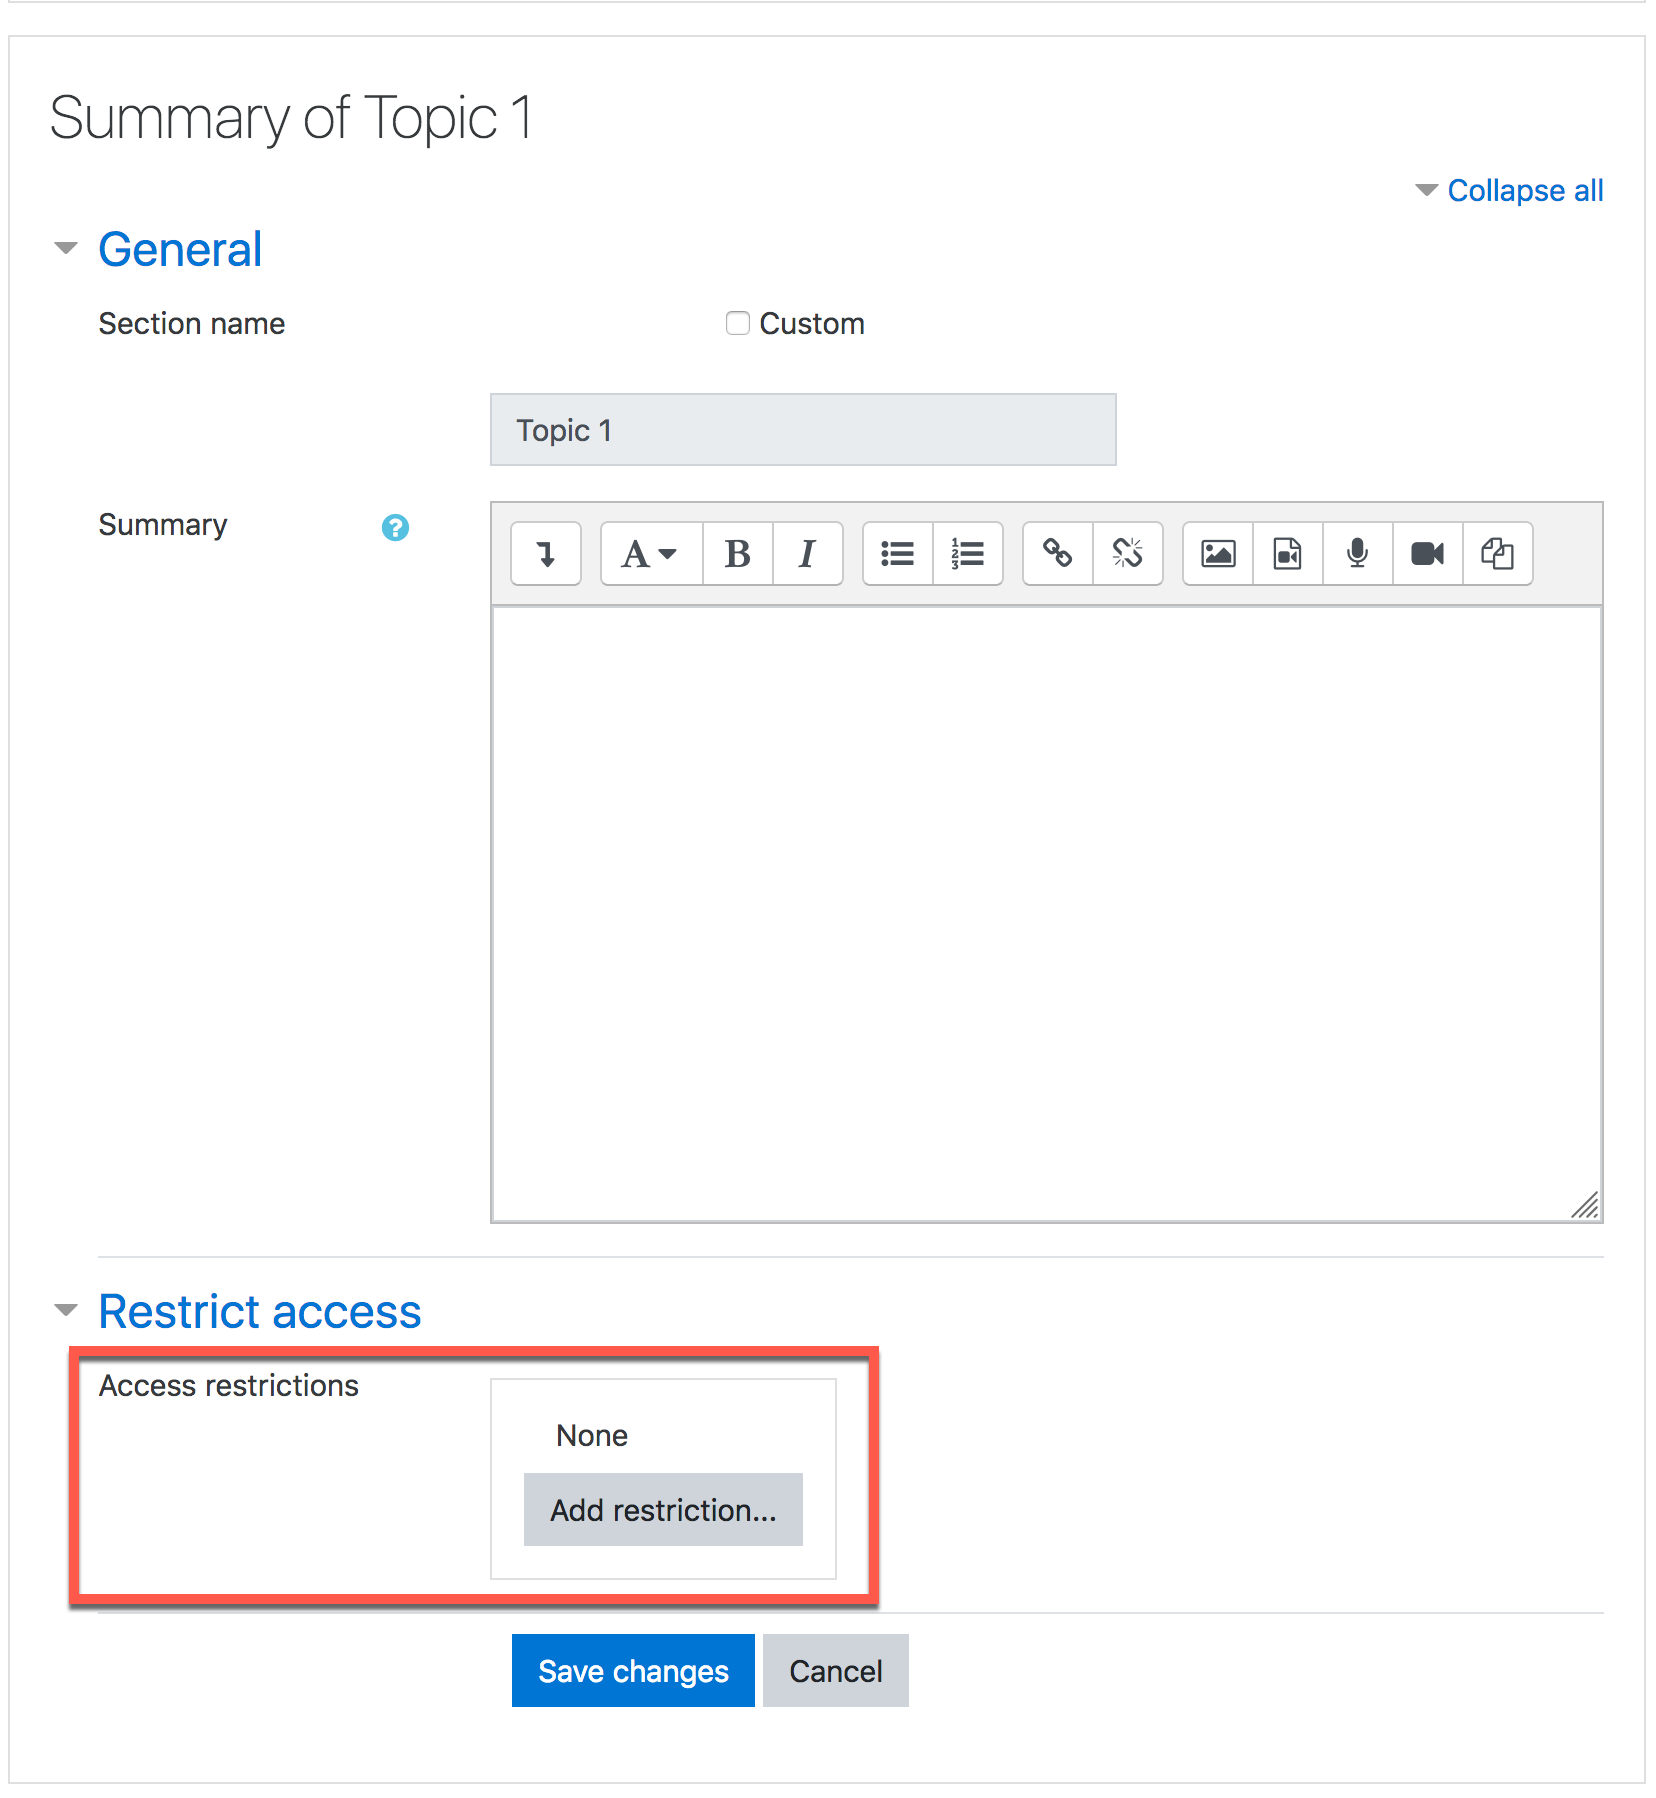Insert an ordered numbered list
This screenshot has width=1656, height=1798.
967,553
